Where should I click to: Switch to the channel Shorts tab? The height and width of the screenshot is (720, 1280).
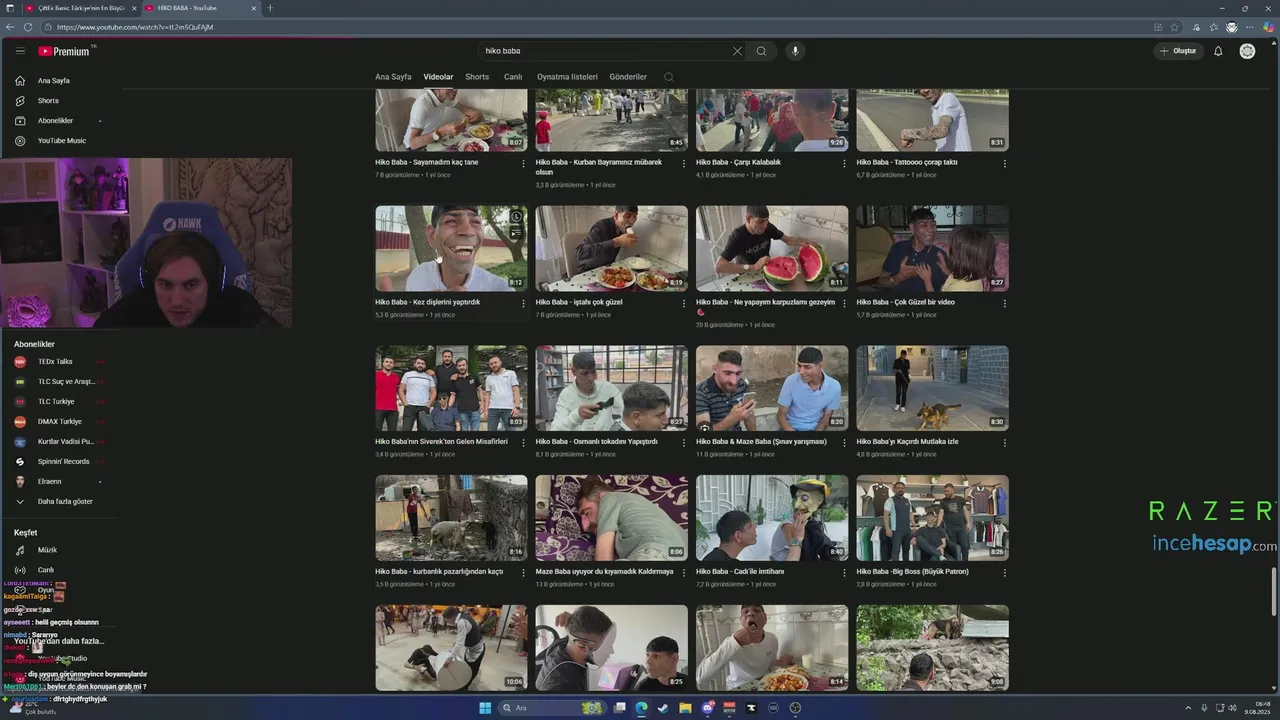click(477, 77)
